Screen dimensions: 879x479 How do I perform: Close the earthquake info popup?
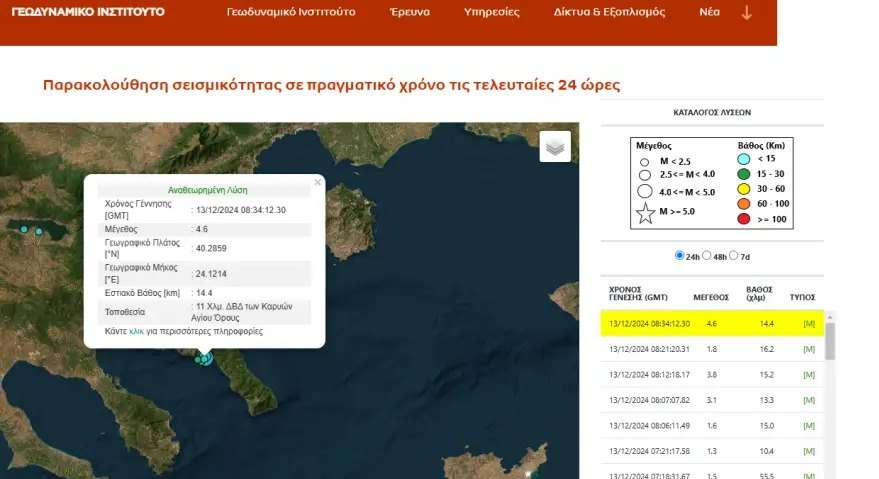tap(318, 182)
